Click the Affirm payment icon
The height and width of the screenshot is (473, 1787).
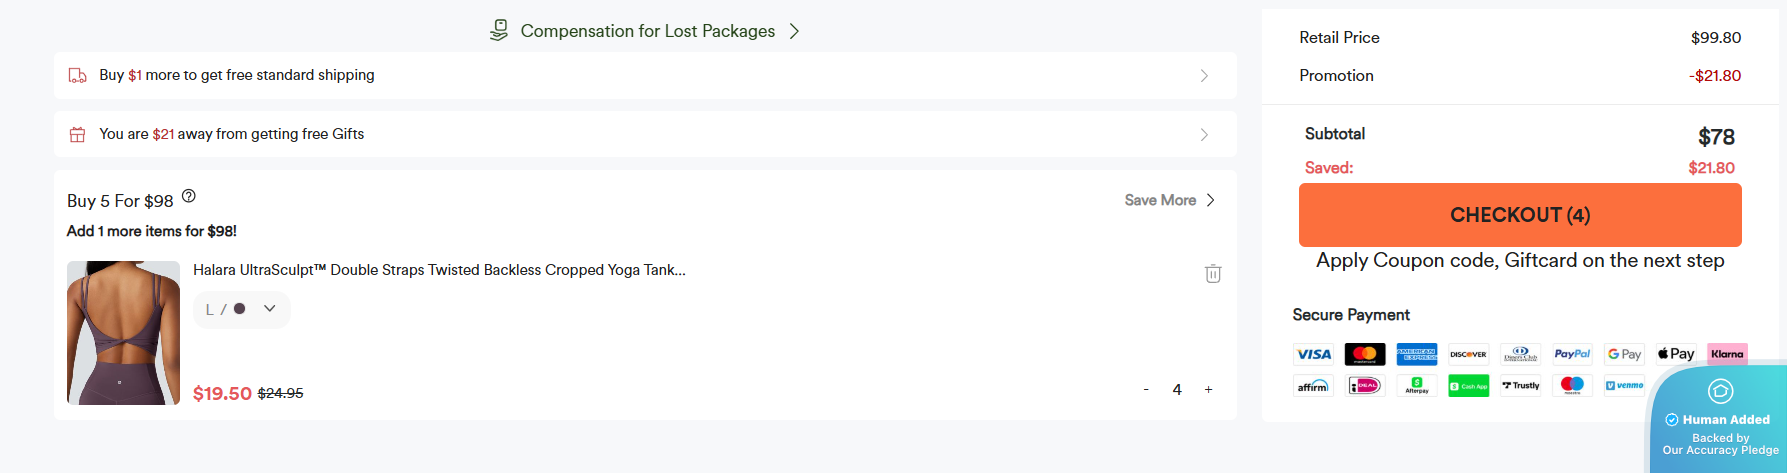tap(1313, 385)
